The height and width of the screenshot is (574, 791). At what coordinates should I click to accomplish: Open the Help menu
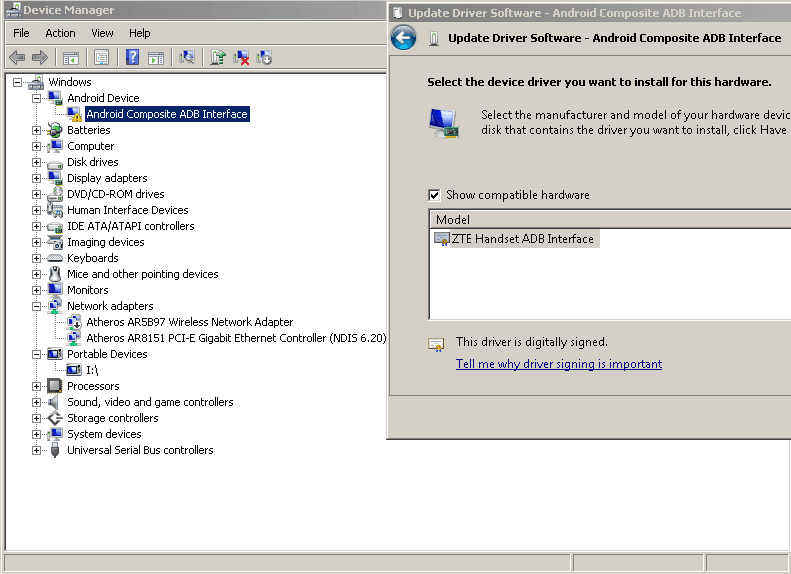[140, 33]
